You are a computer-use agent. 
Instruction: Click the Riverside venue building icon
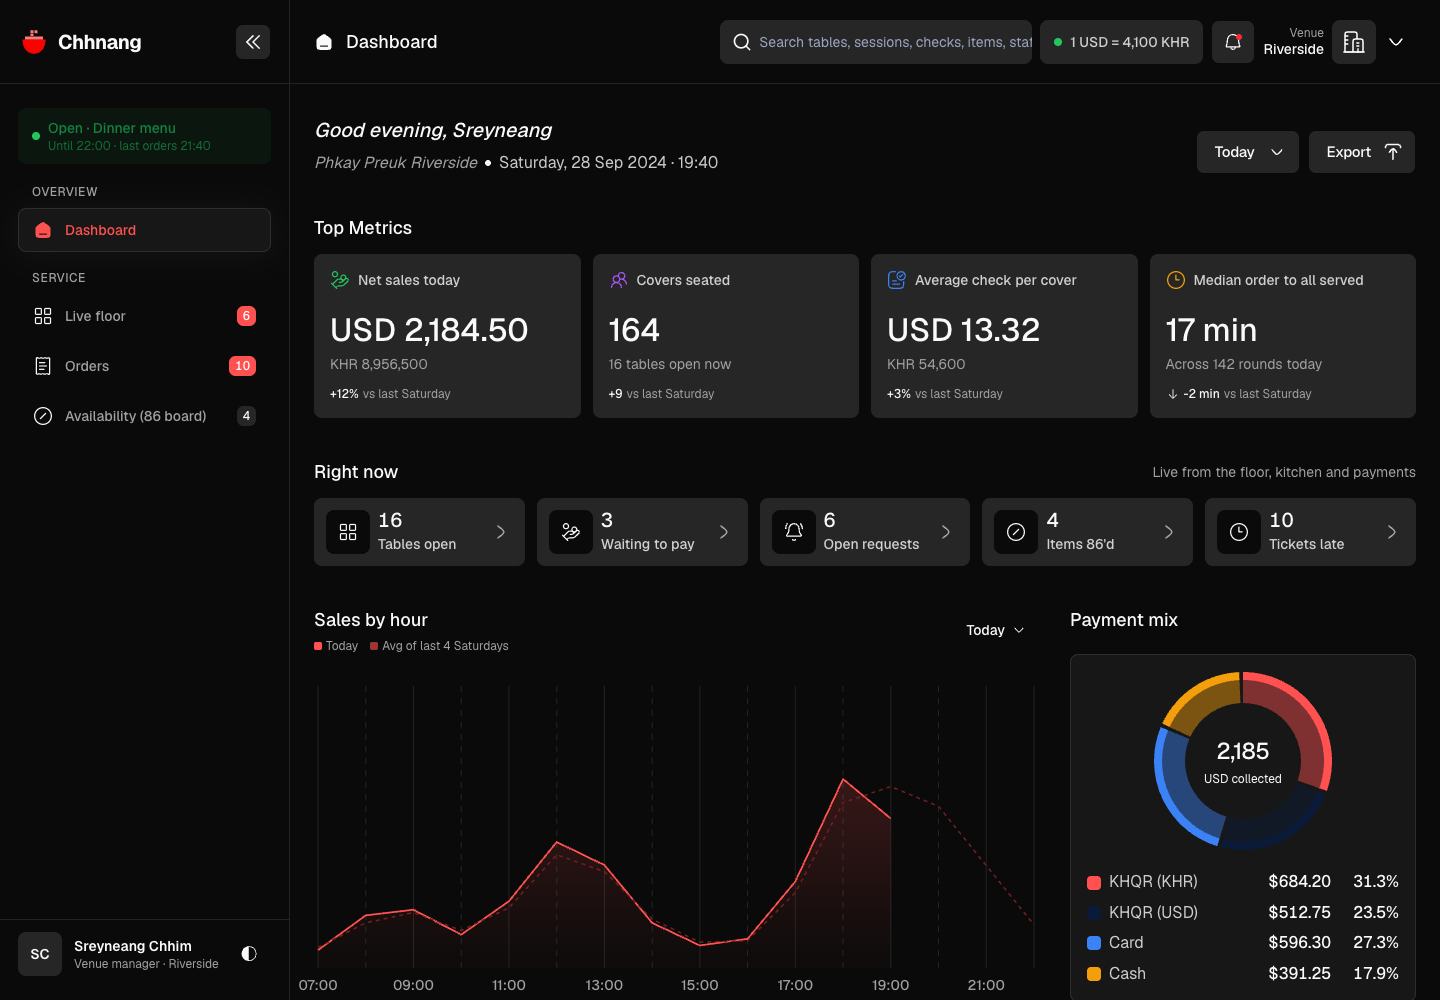point(1354,42)
